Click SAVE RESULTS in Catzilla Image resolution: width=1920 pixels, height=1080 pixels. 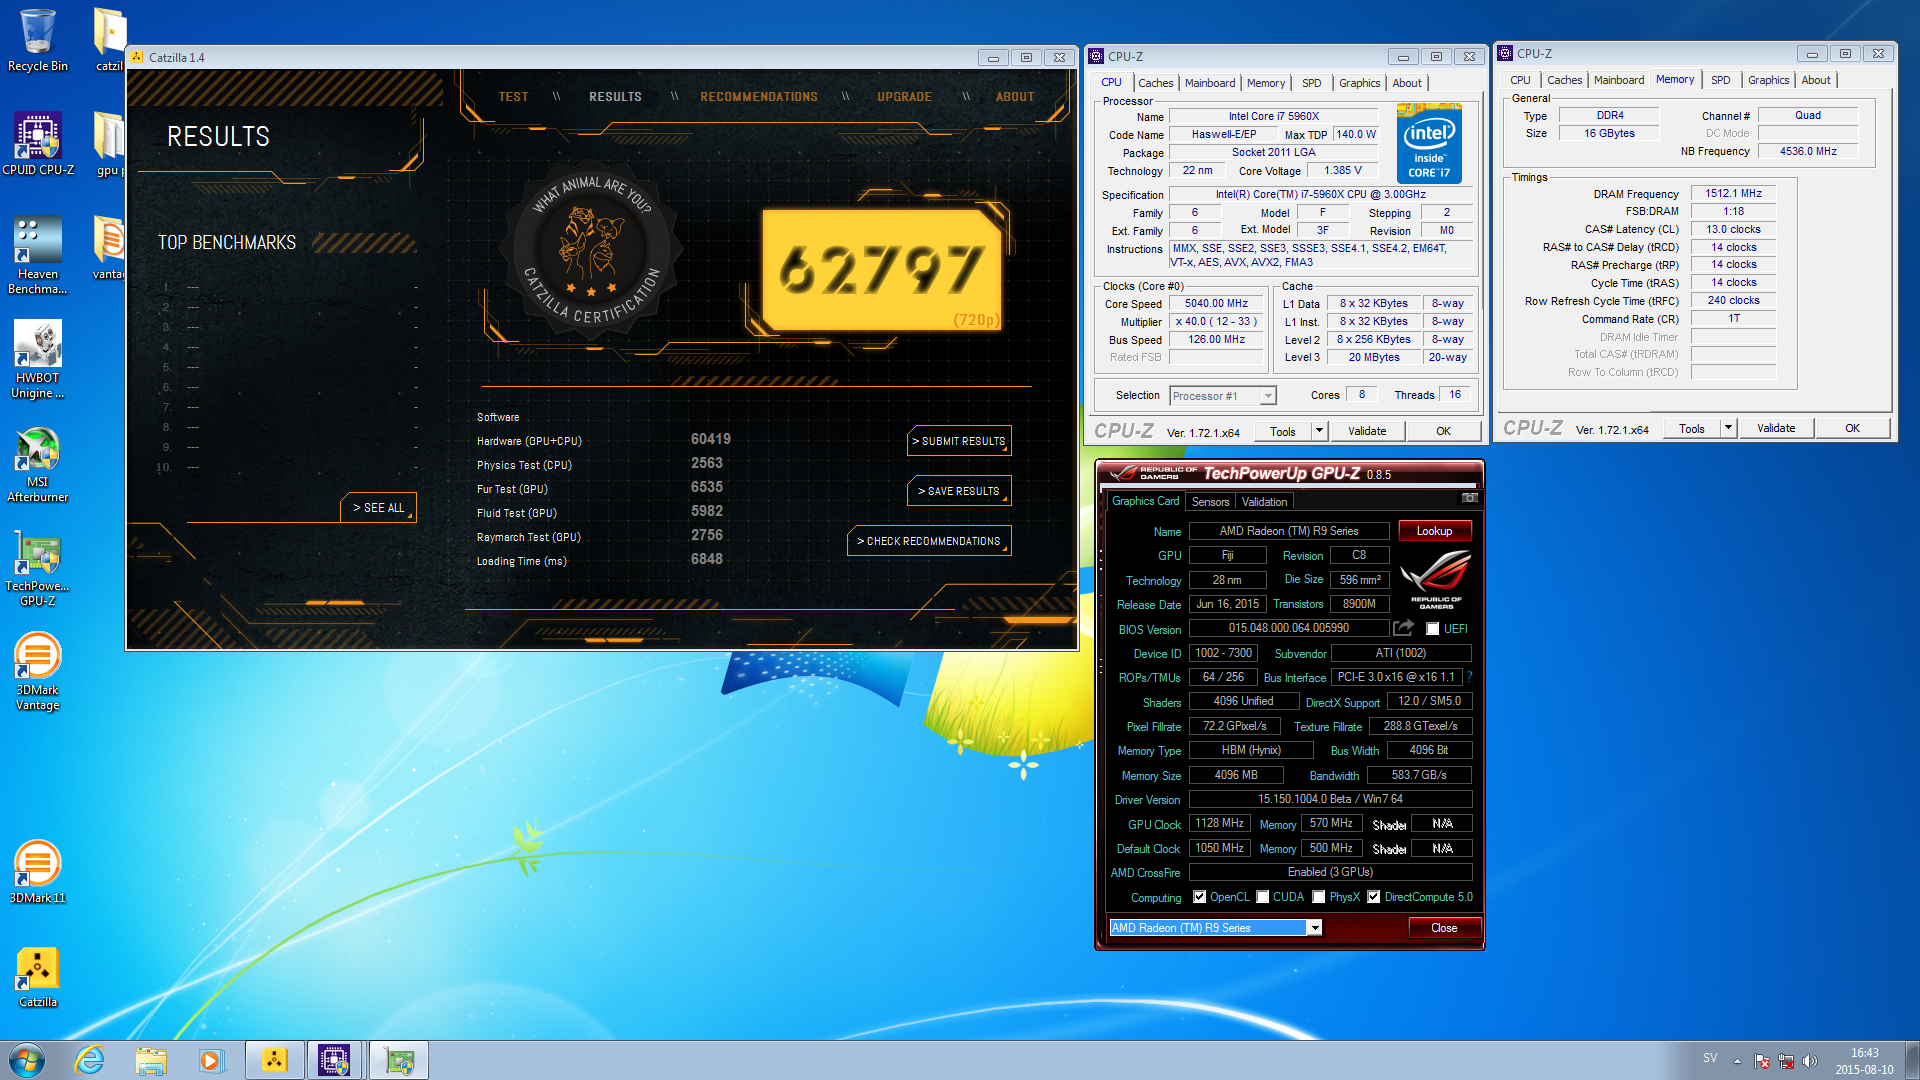(x=959, y=491)
